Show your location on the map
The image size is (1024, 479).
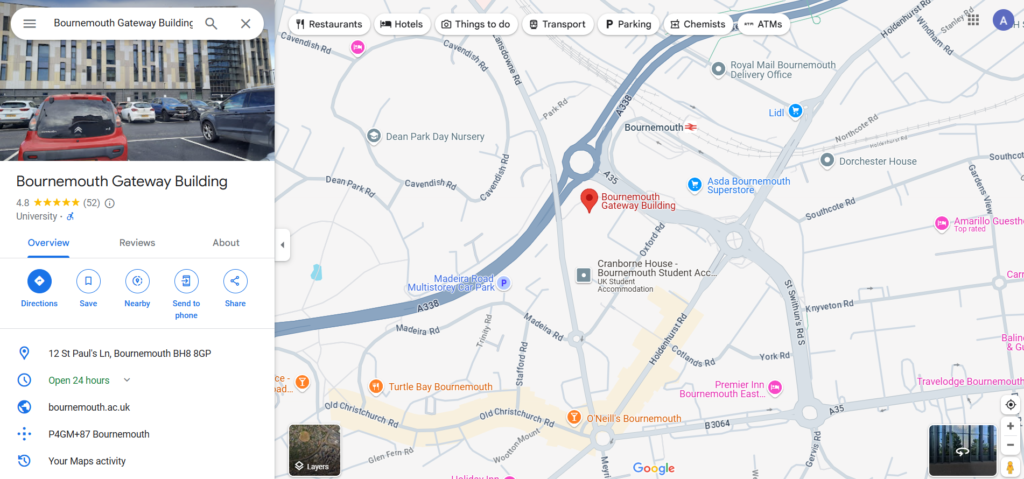click(x=1010, y=405)
